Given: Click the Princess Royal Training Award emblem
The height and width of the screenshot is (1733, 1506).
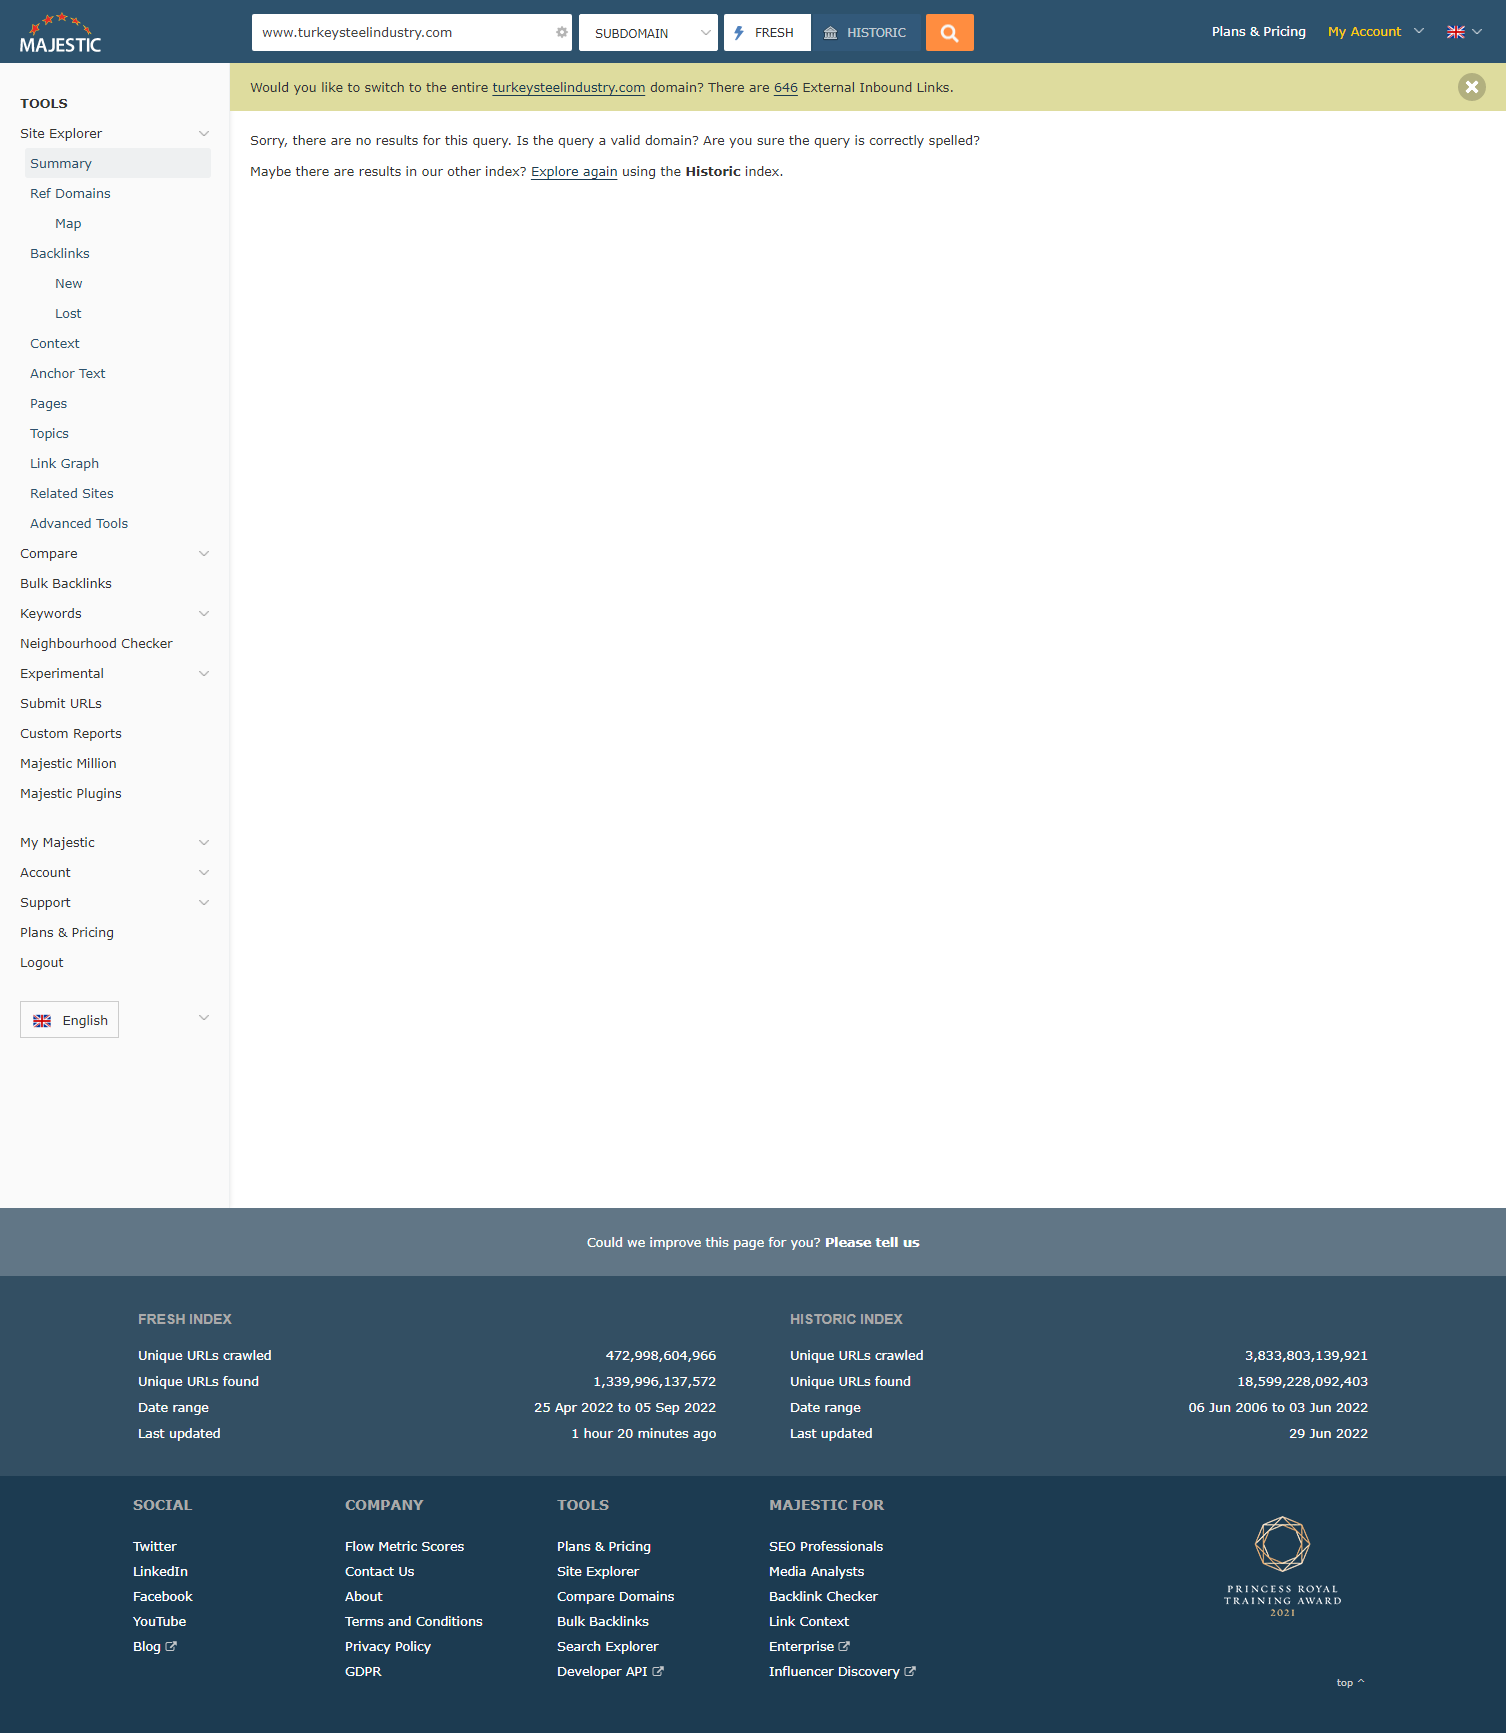Looking at the screenshot, I should (x=1283, y=1566).
